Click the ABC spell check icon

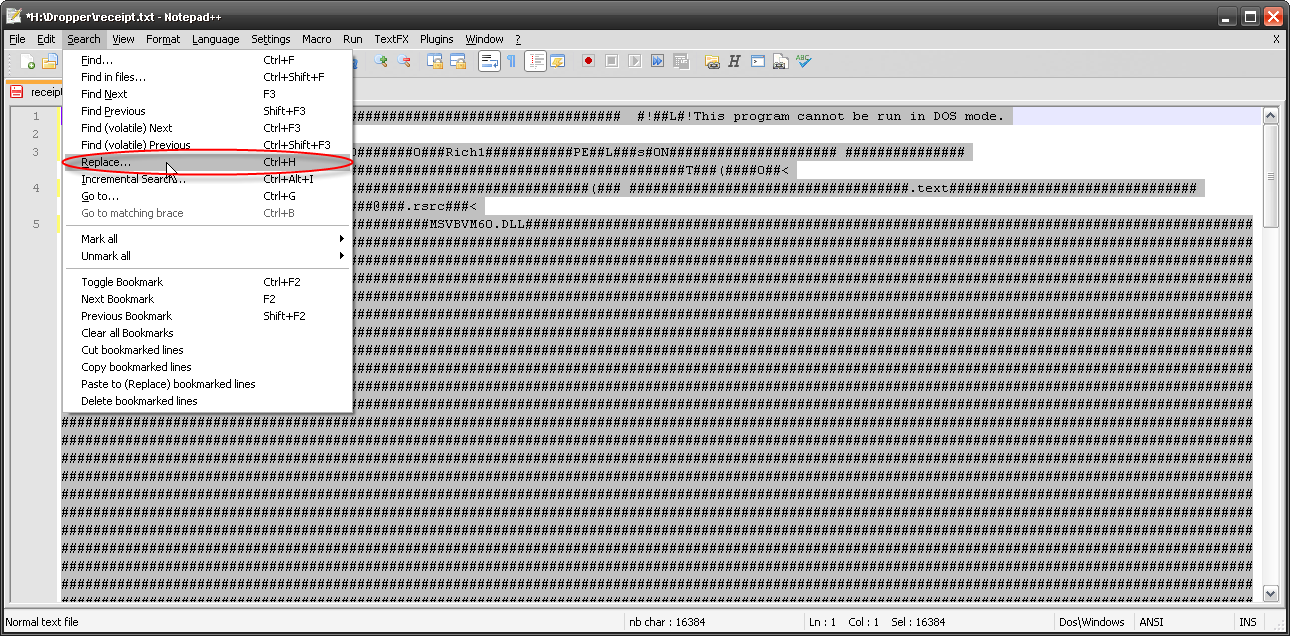click(803, 61)
